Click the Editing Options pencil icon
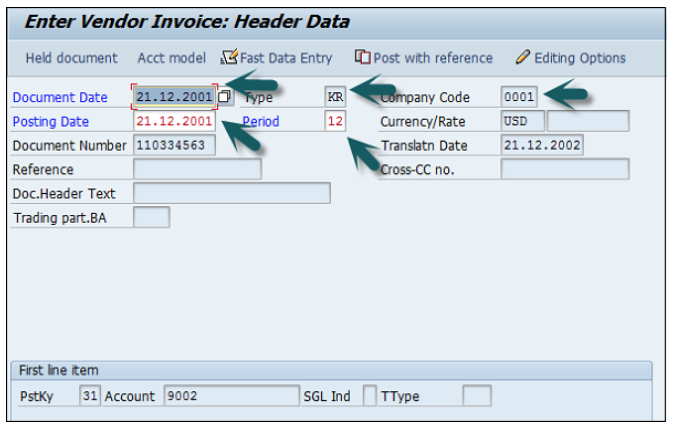This screenshot has width=674, height=427. (x=523, y=58)
